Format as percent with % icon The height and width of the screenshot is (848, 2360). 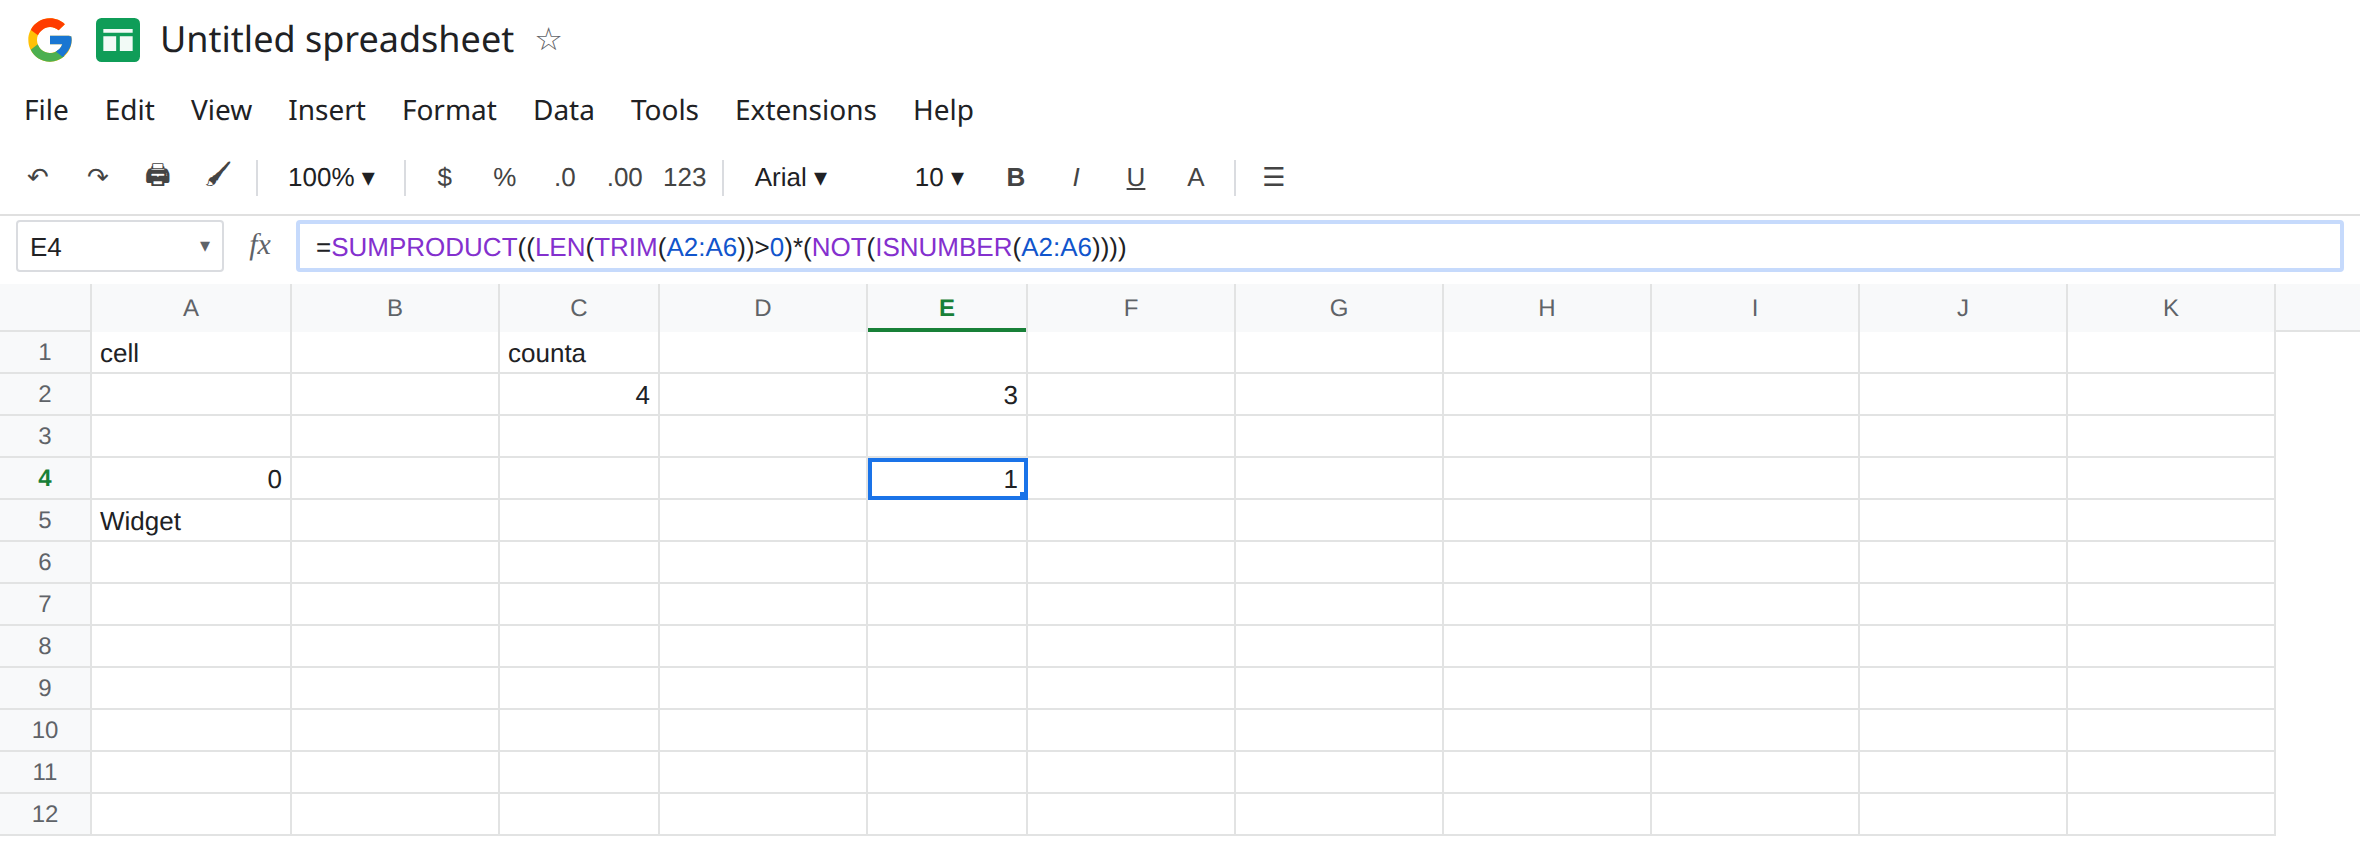[x=504, y=177]
